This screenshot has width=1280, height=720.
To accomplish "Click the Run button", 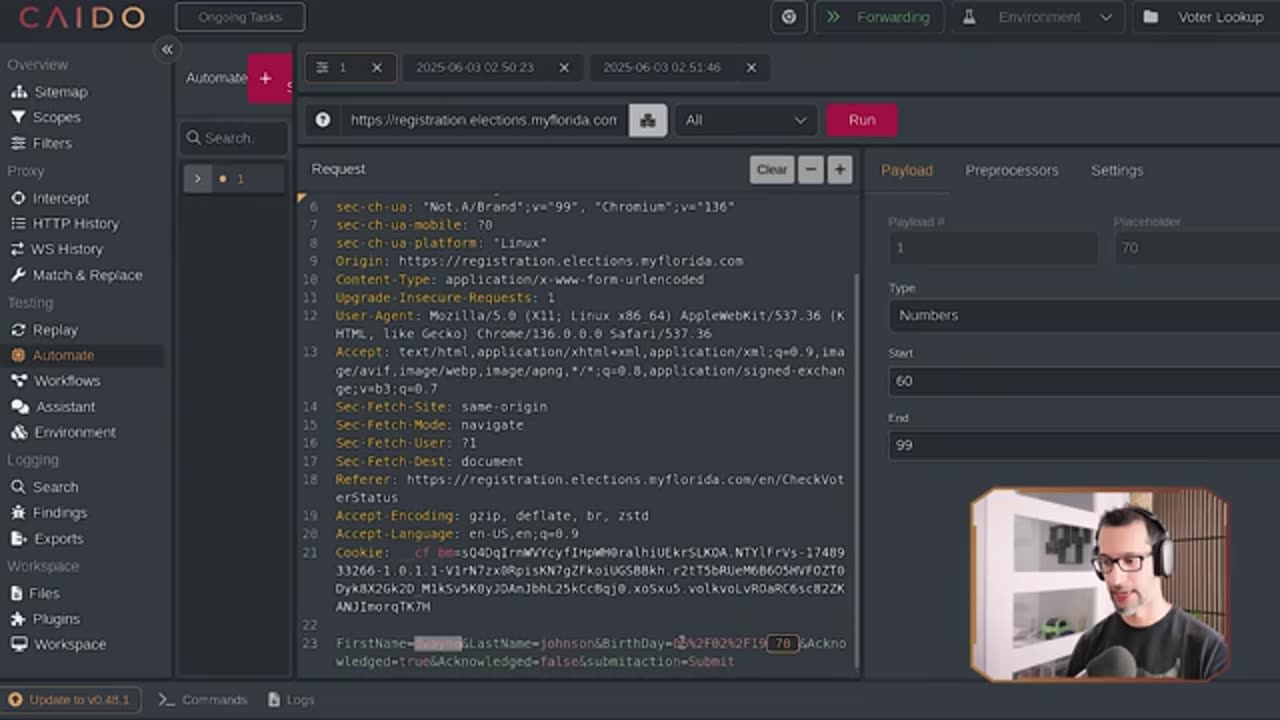I will (x=862, y=120).
